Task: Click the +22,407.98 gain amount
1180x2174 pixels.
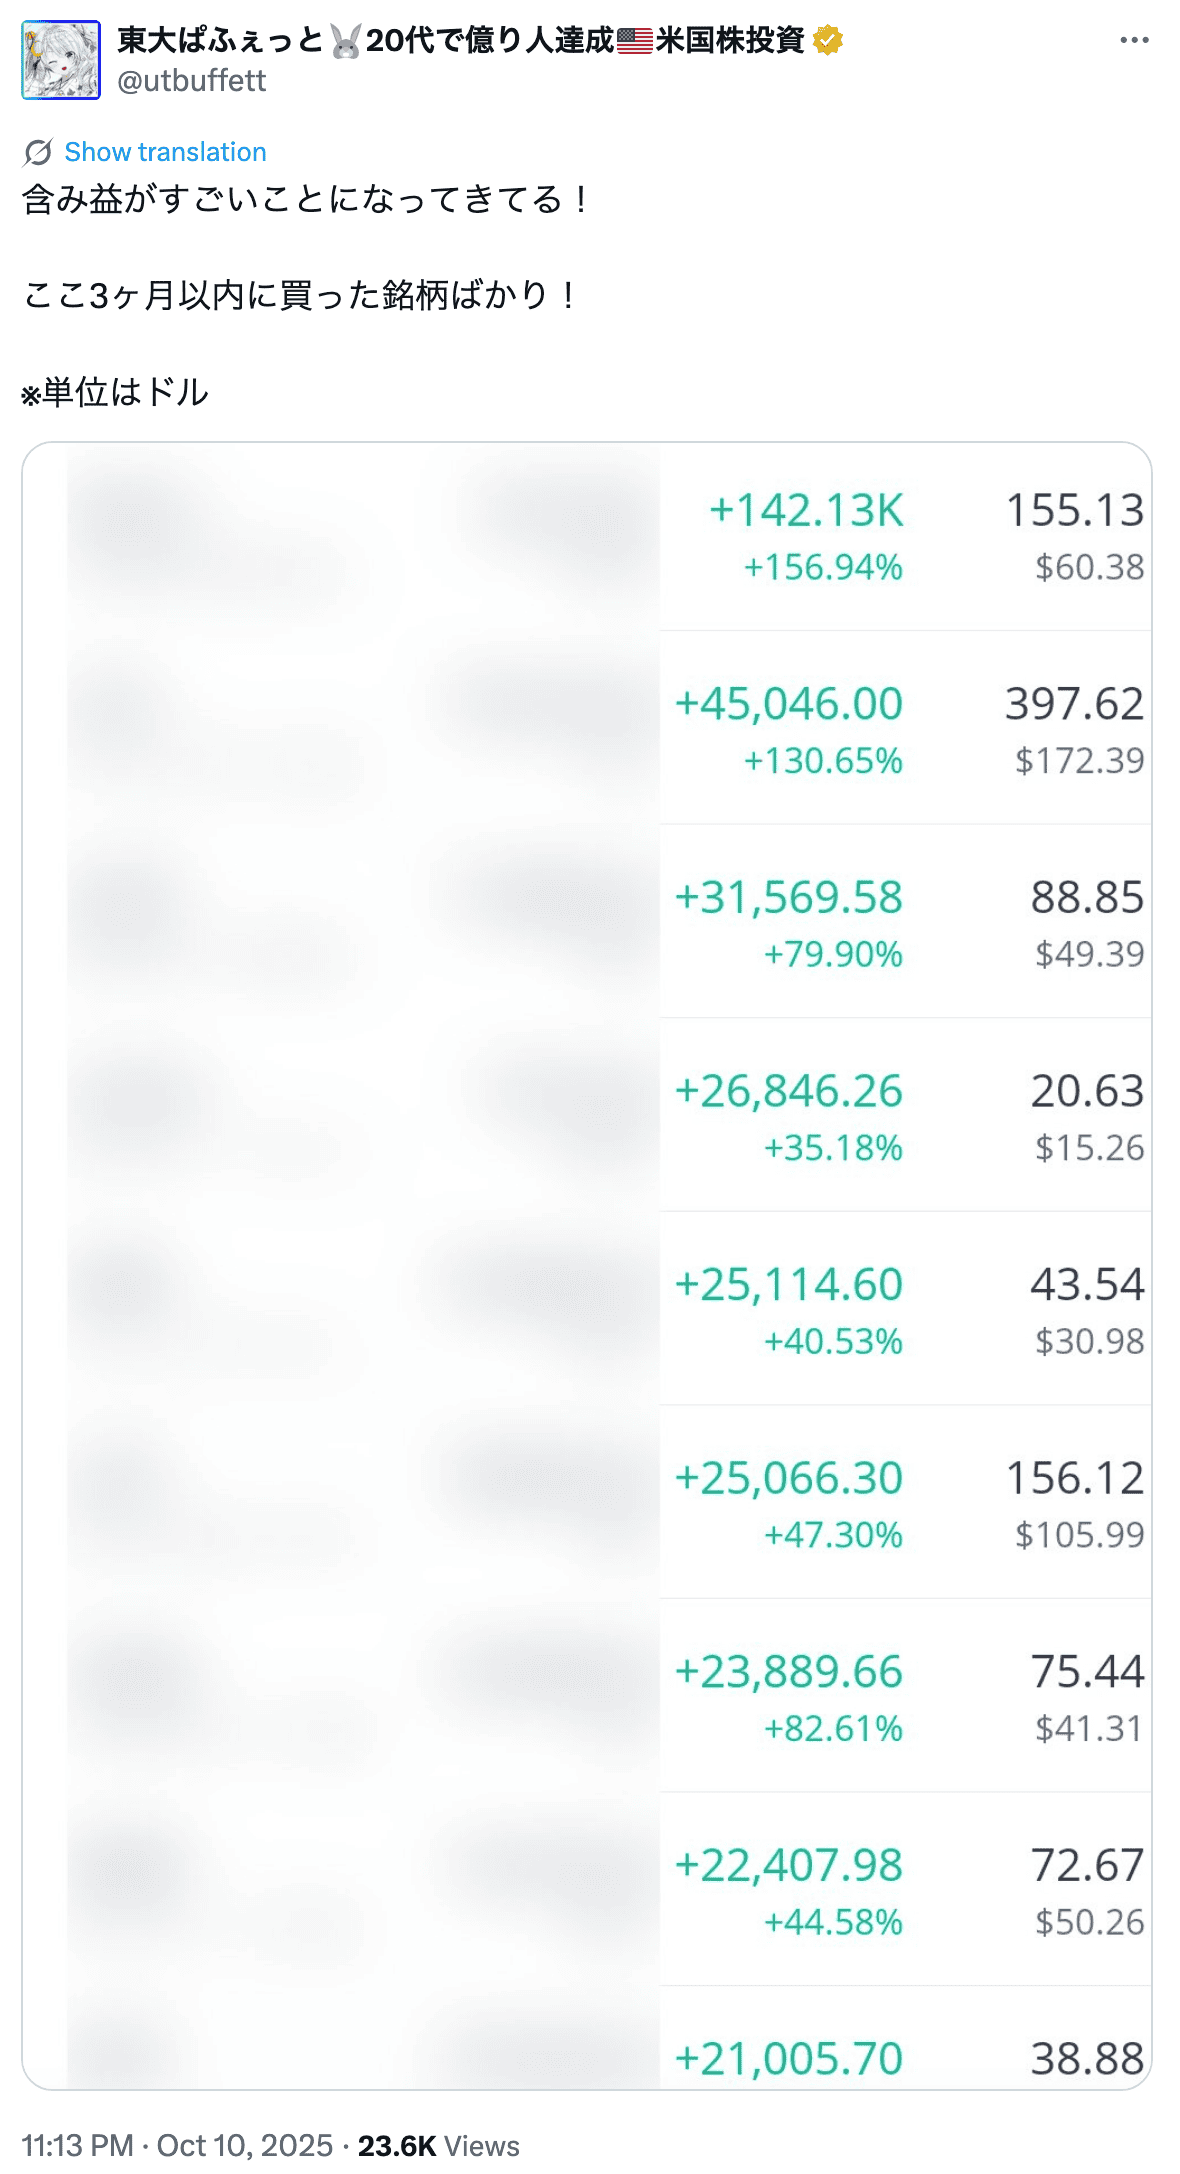Action: [789, 1865]
